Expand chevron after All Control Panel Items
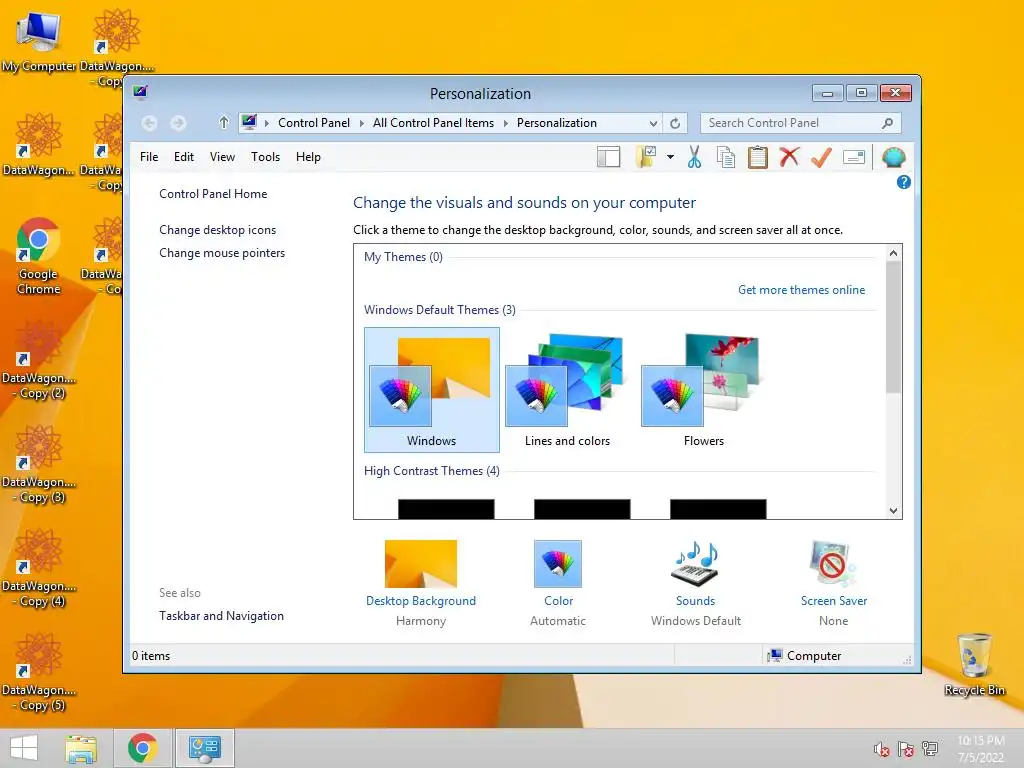 coord(505,123)
